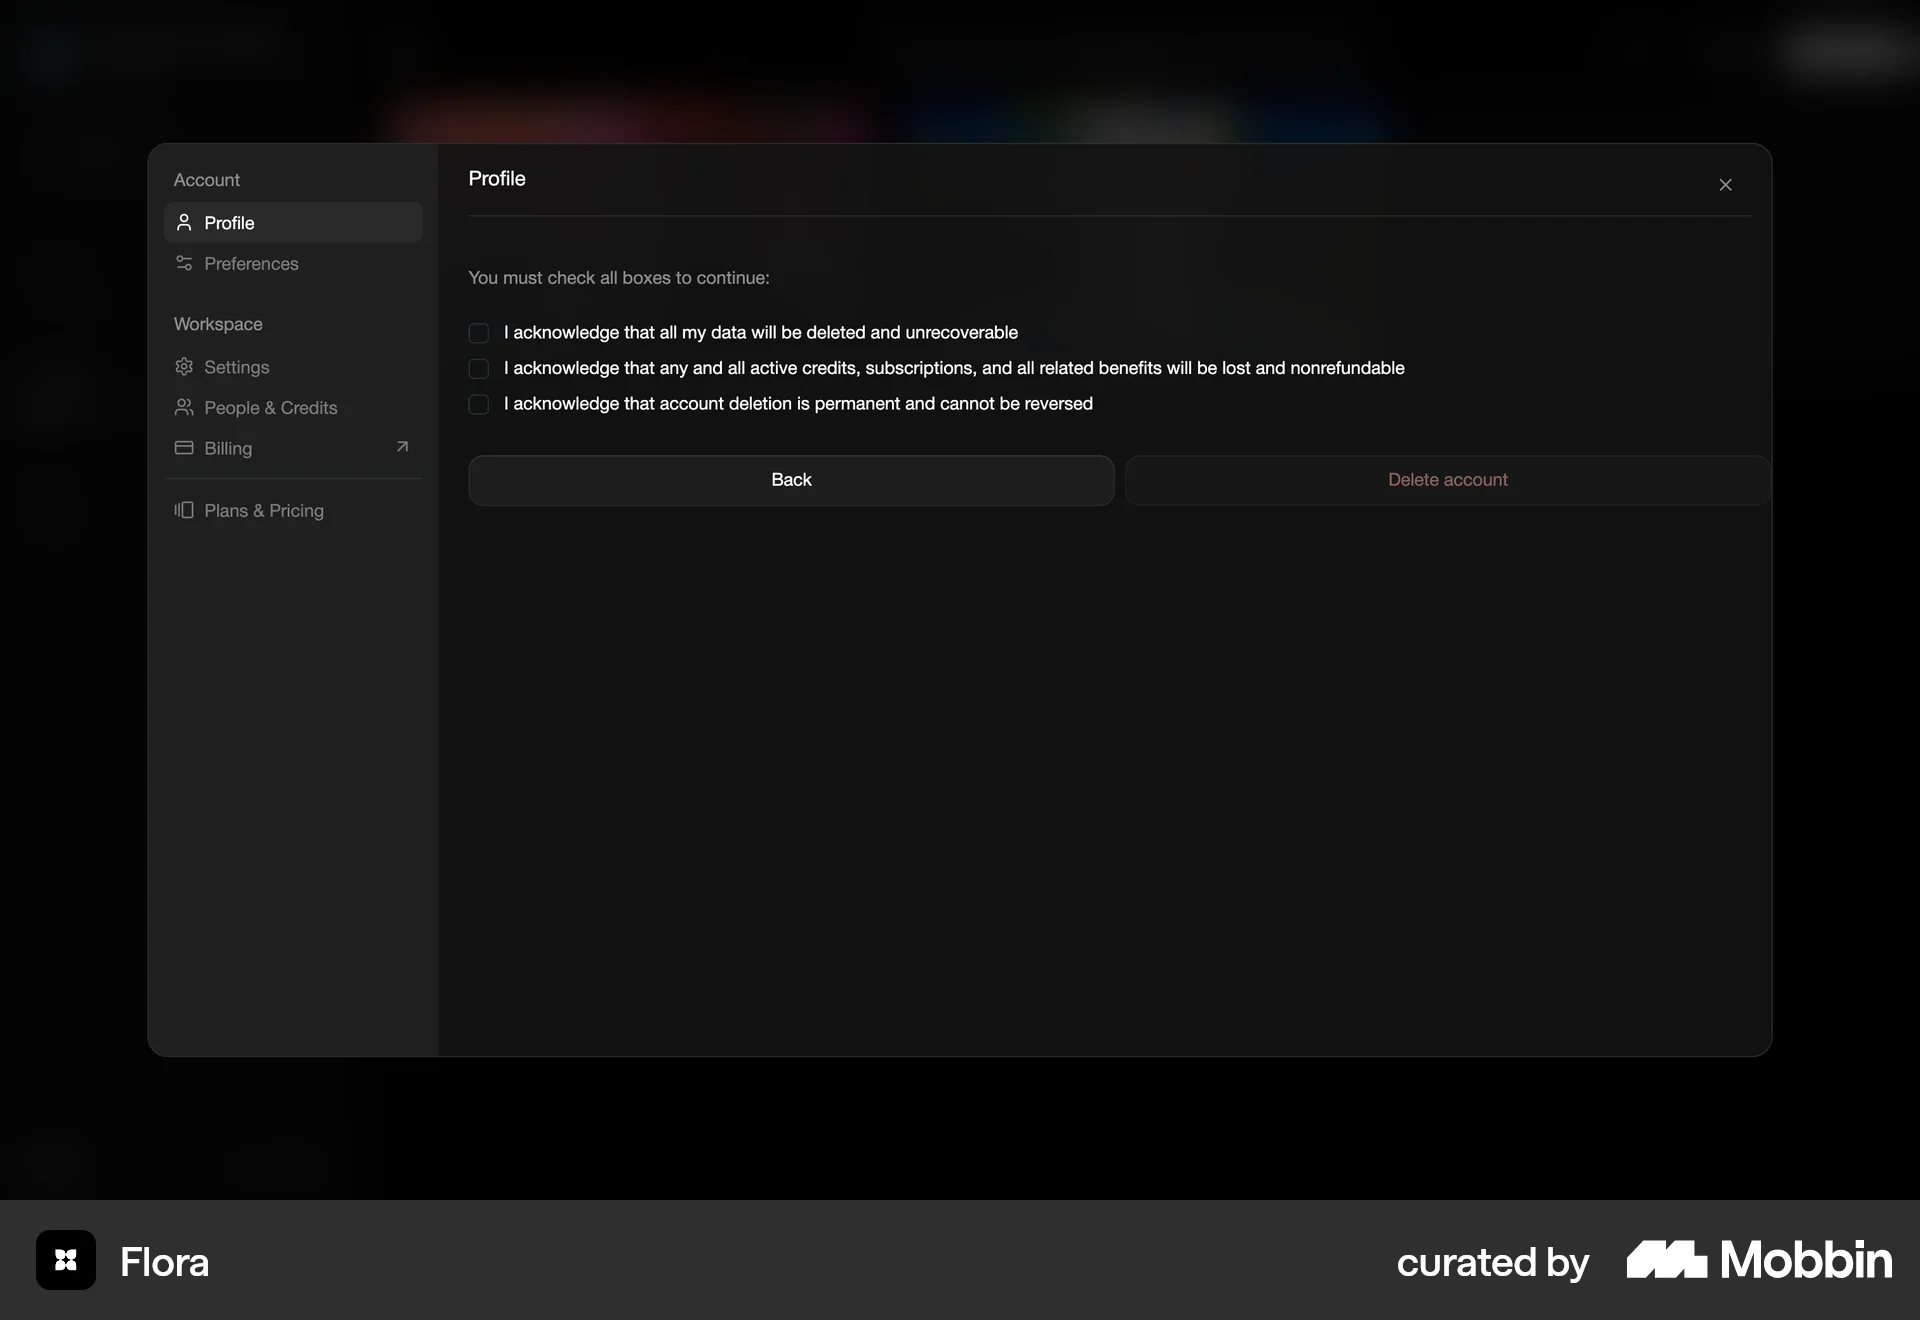
Task: Open the Preferences menu item
Action: (x=251, y=264)
